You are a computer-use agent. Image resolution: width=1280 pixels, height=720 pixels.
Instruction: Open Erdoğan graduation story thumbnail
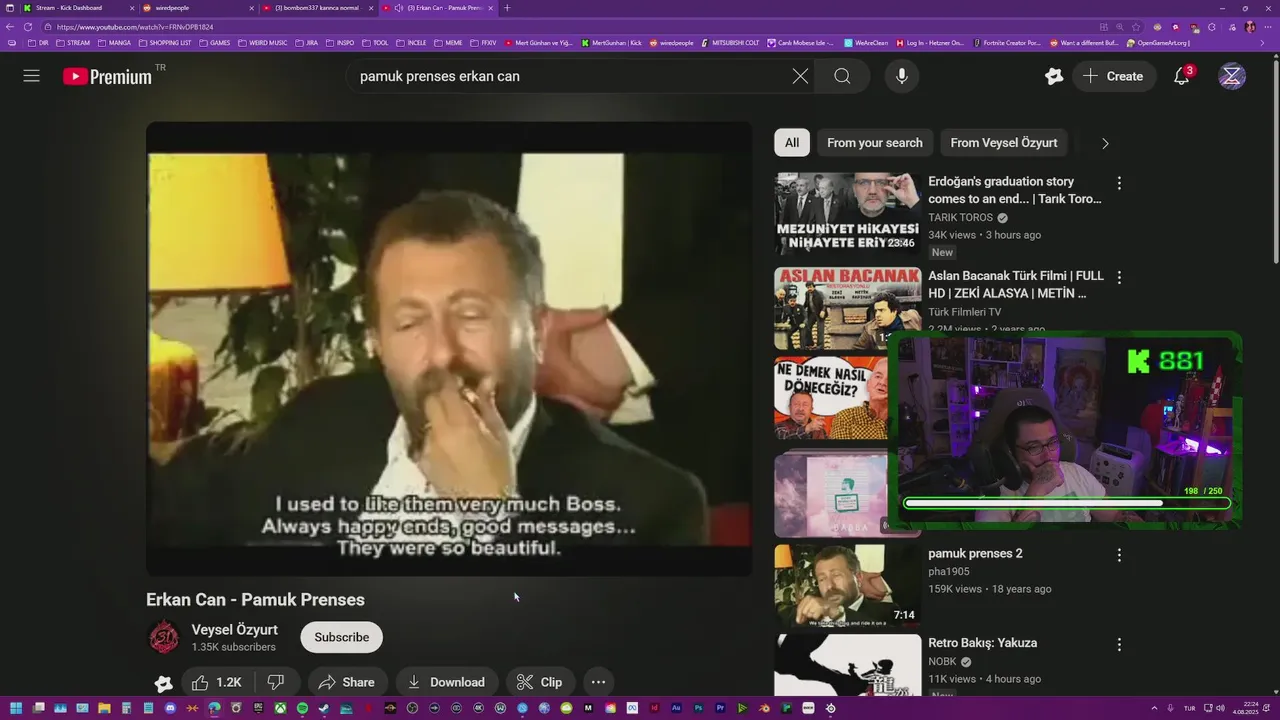pos(847,214)
